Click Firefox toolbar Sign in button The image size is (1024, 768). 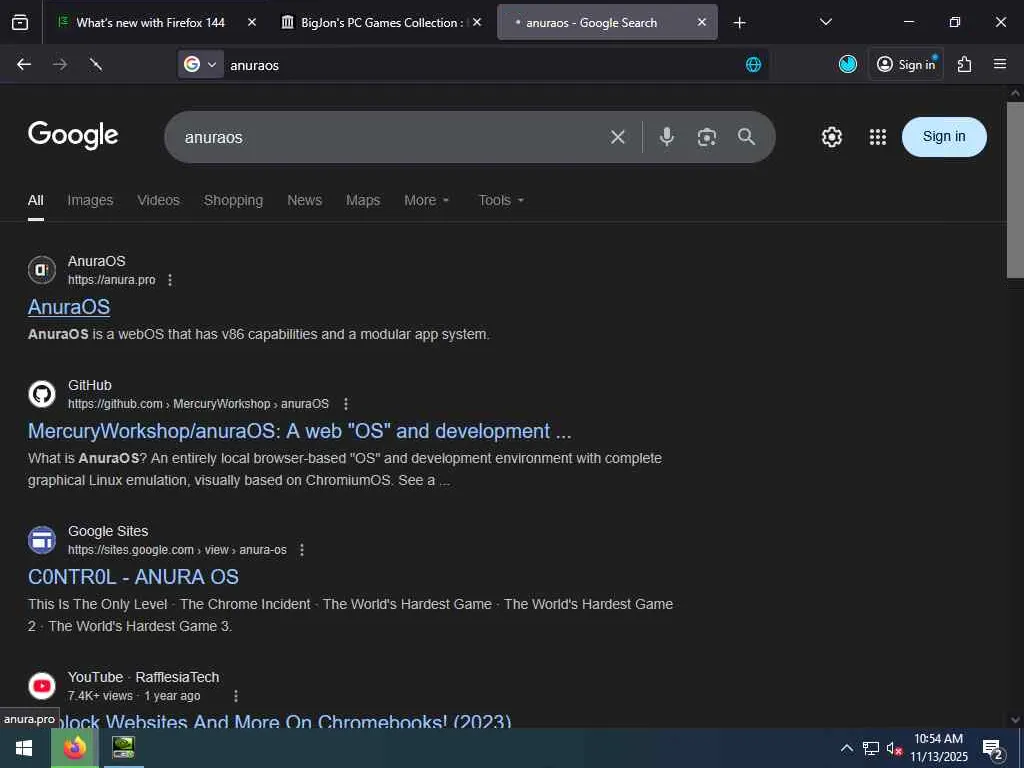[x=906, y=64]
